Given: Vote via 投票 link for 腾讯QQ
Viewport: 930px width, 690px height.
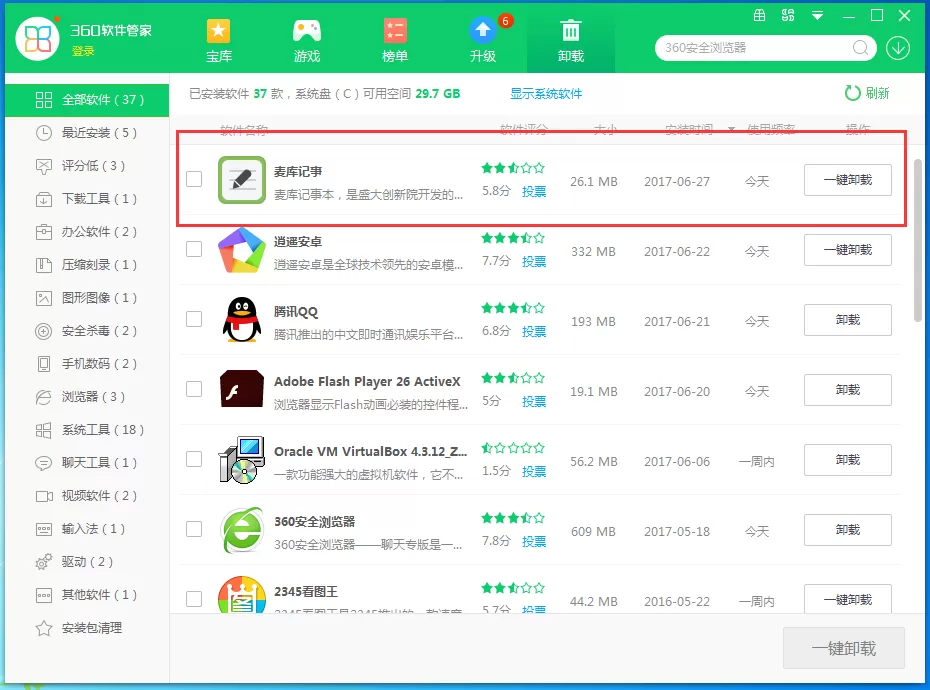Looking at the screenshot, I should pos(534,332).
